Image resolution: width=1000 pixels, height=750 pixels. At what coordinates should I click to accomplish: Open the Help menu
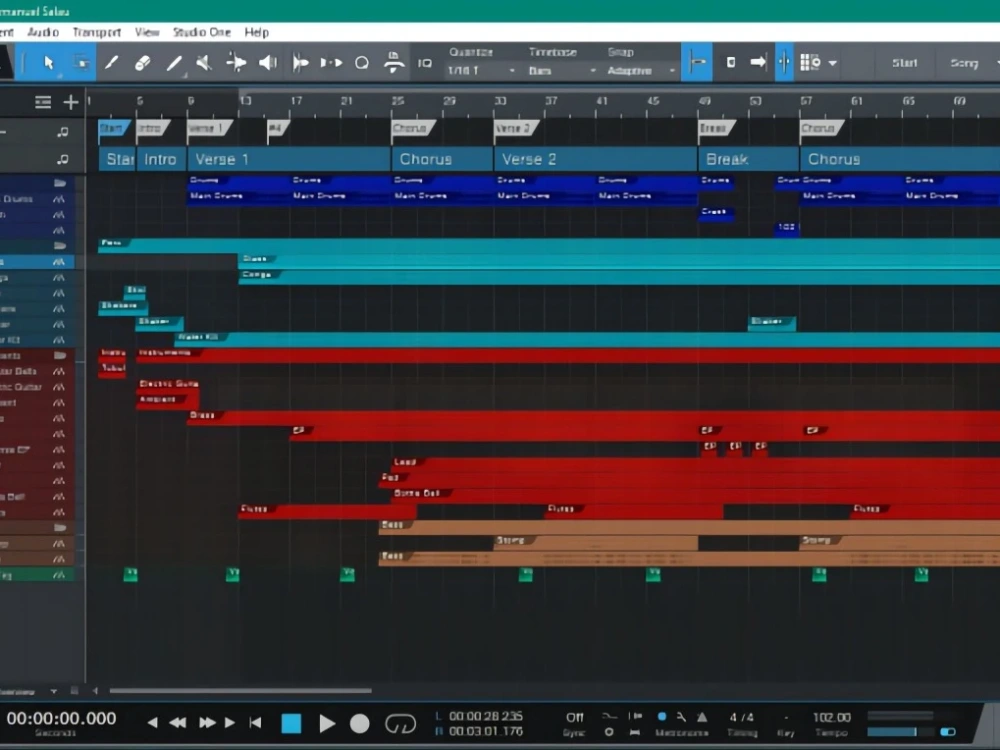coord(256,32)
